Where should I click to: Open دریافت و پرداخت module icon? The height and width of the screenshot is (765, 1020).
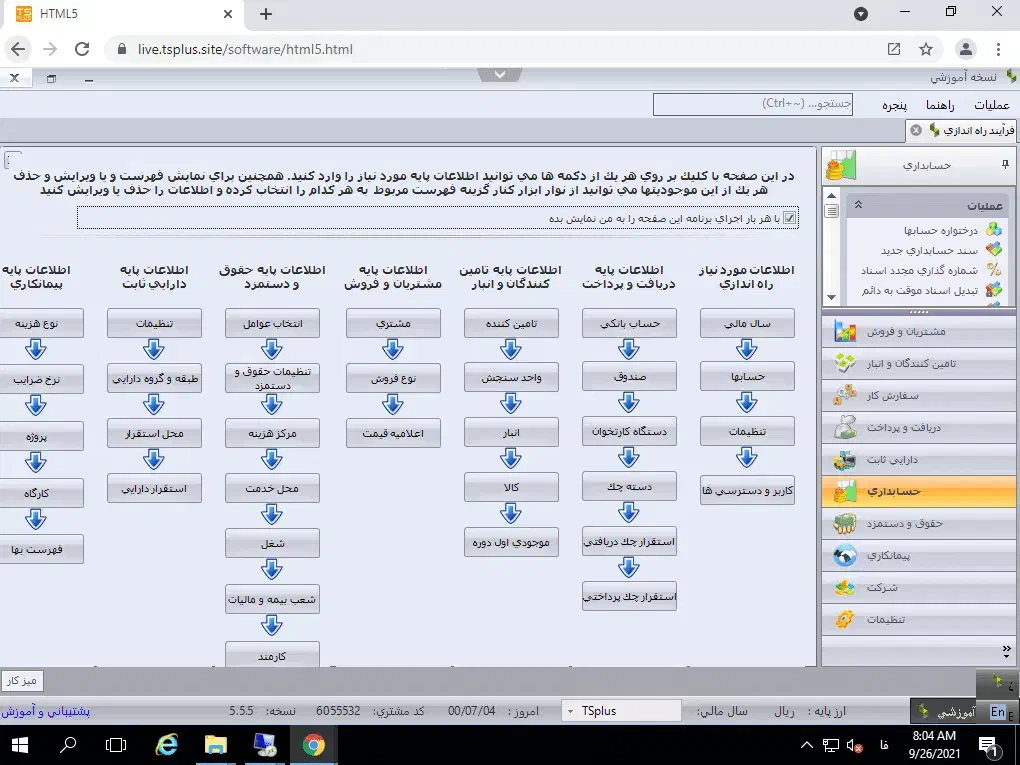pyautogui.click(x=845, y=427)
